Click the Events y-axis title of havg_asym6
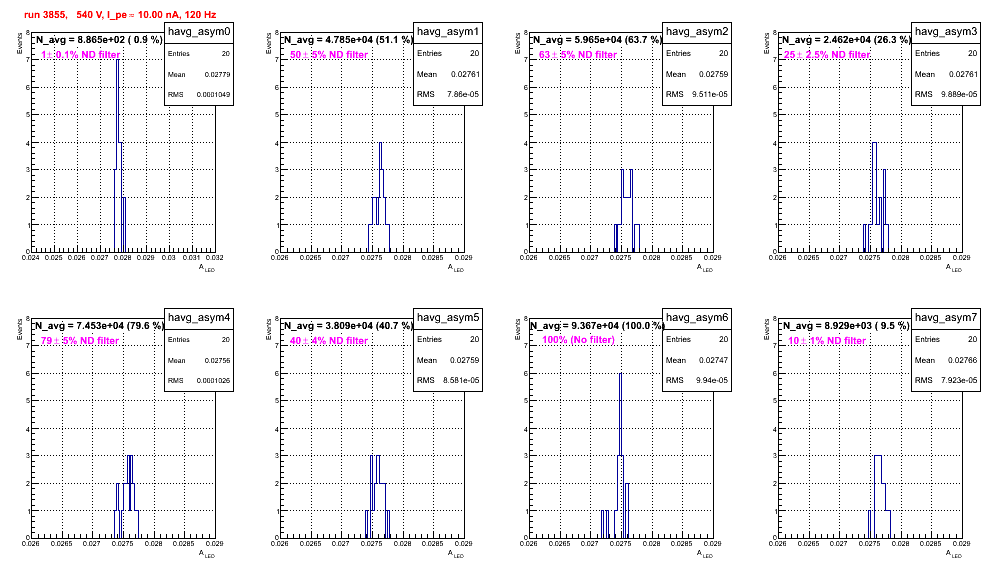 518,329
